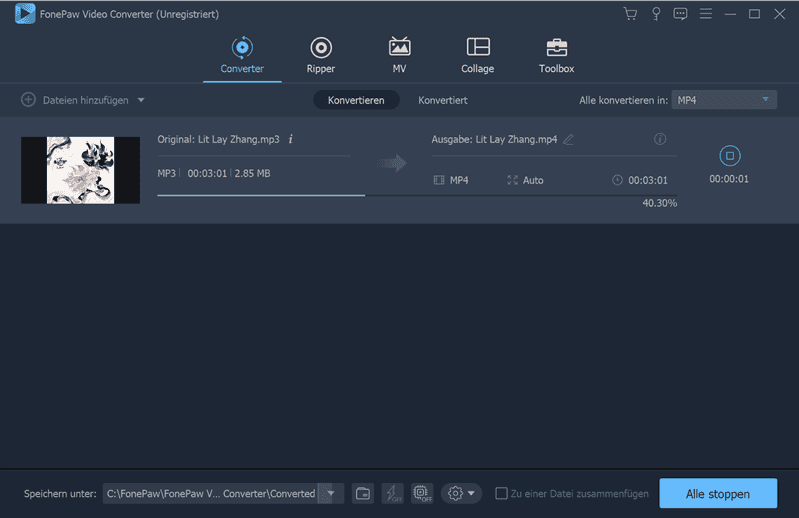799x518 pixels.
Task: Toggle the lightning acceleration icon
Action: coord(392,494)
